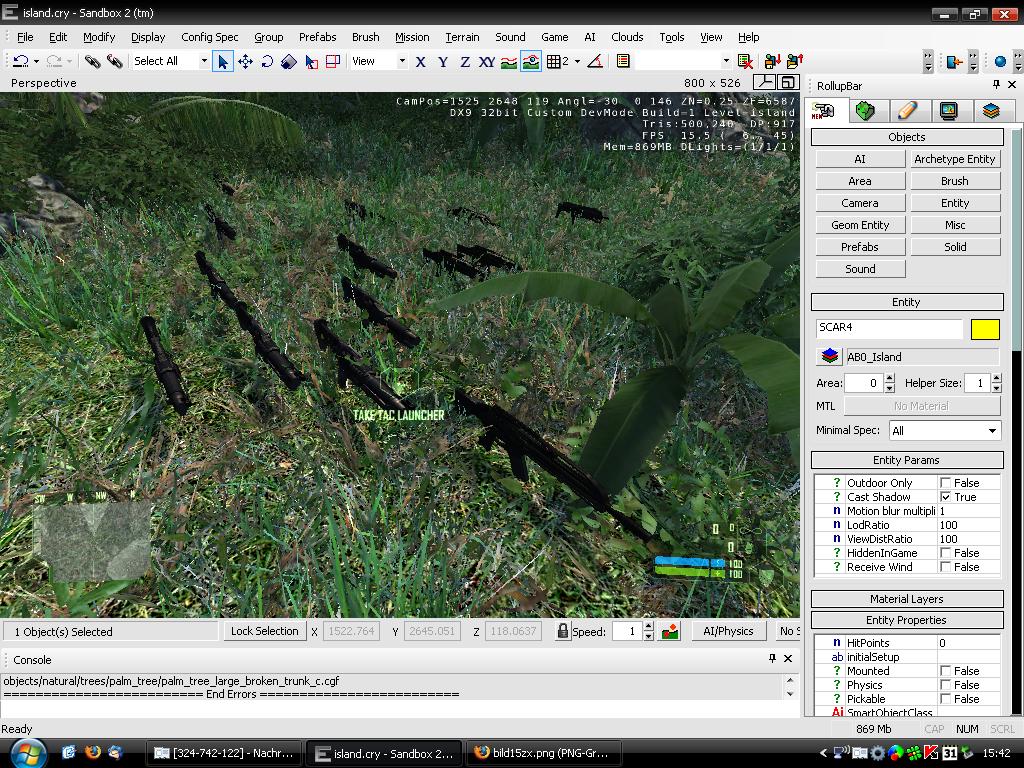1024x768 pixels.
Task: Open the Firefox bild15zx.png taskbar window
Action: [542, 753]
